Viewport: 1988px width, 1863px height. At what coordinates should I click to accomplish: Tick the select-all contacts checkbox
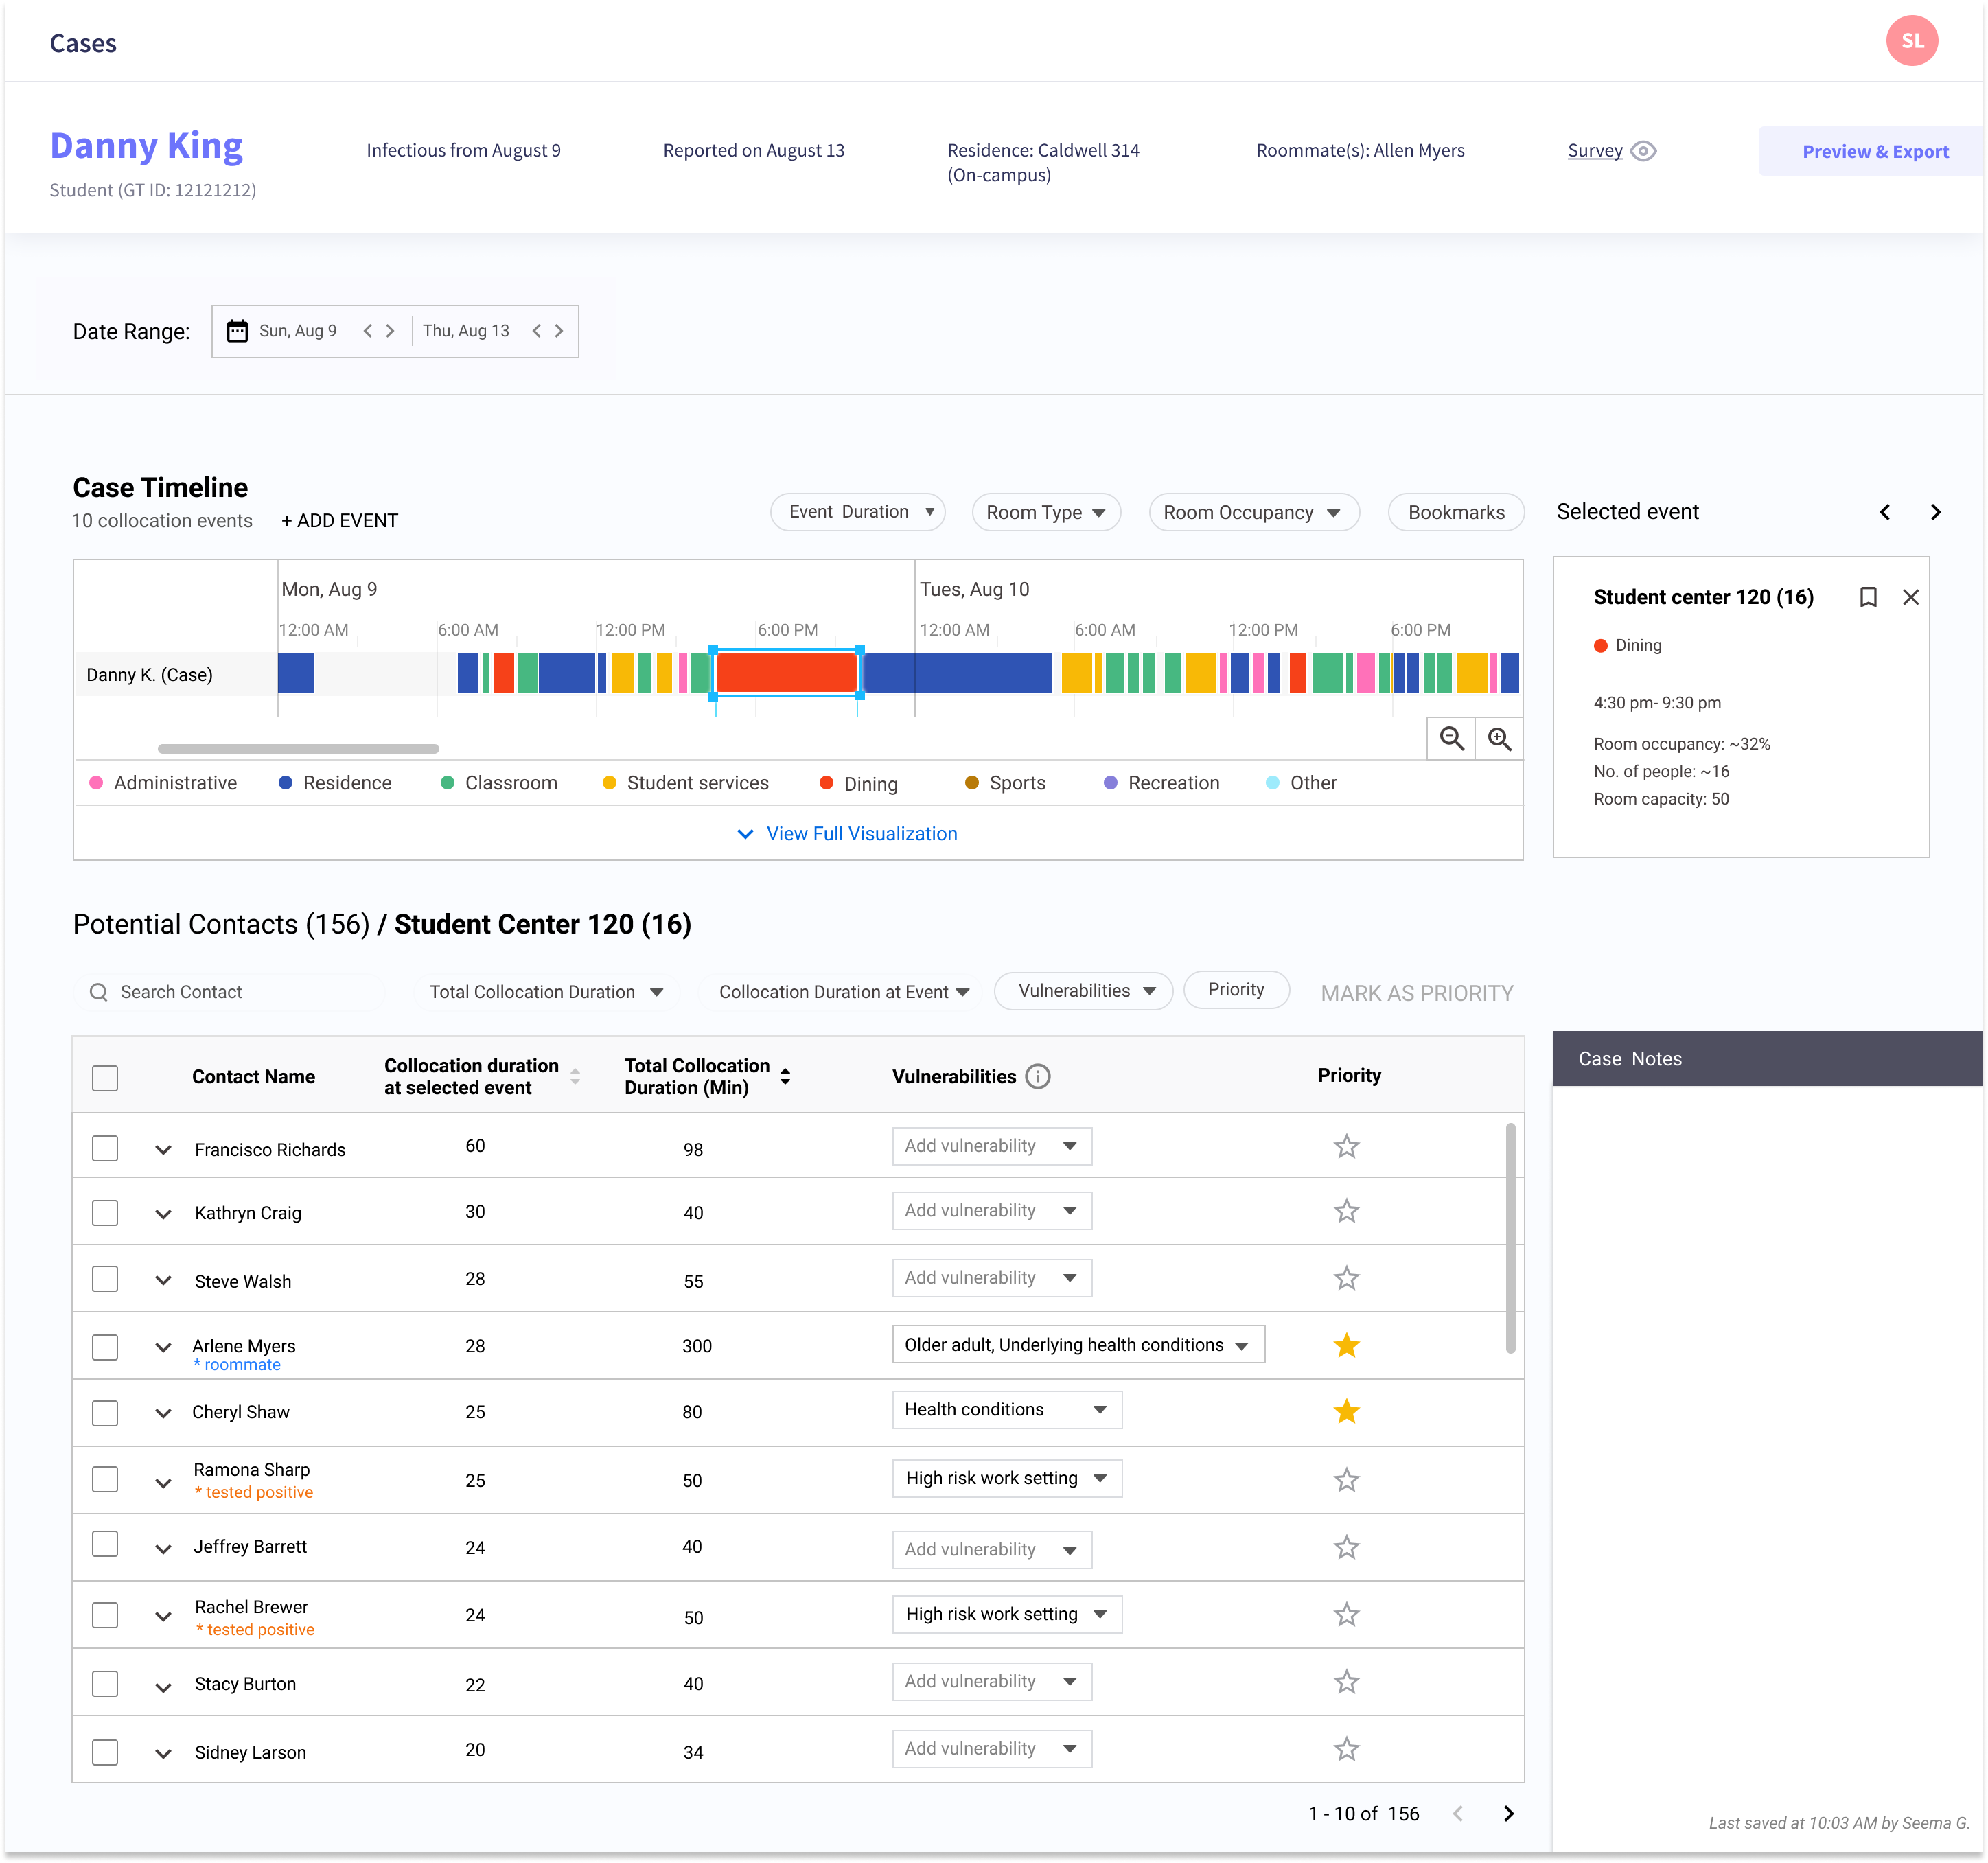pos(105,1077)
